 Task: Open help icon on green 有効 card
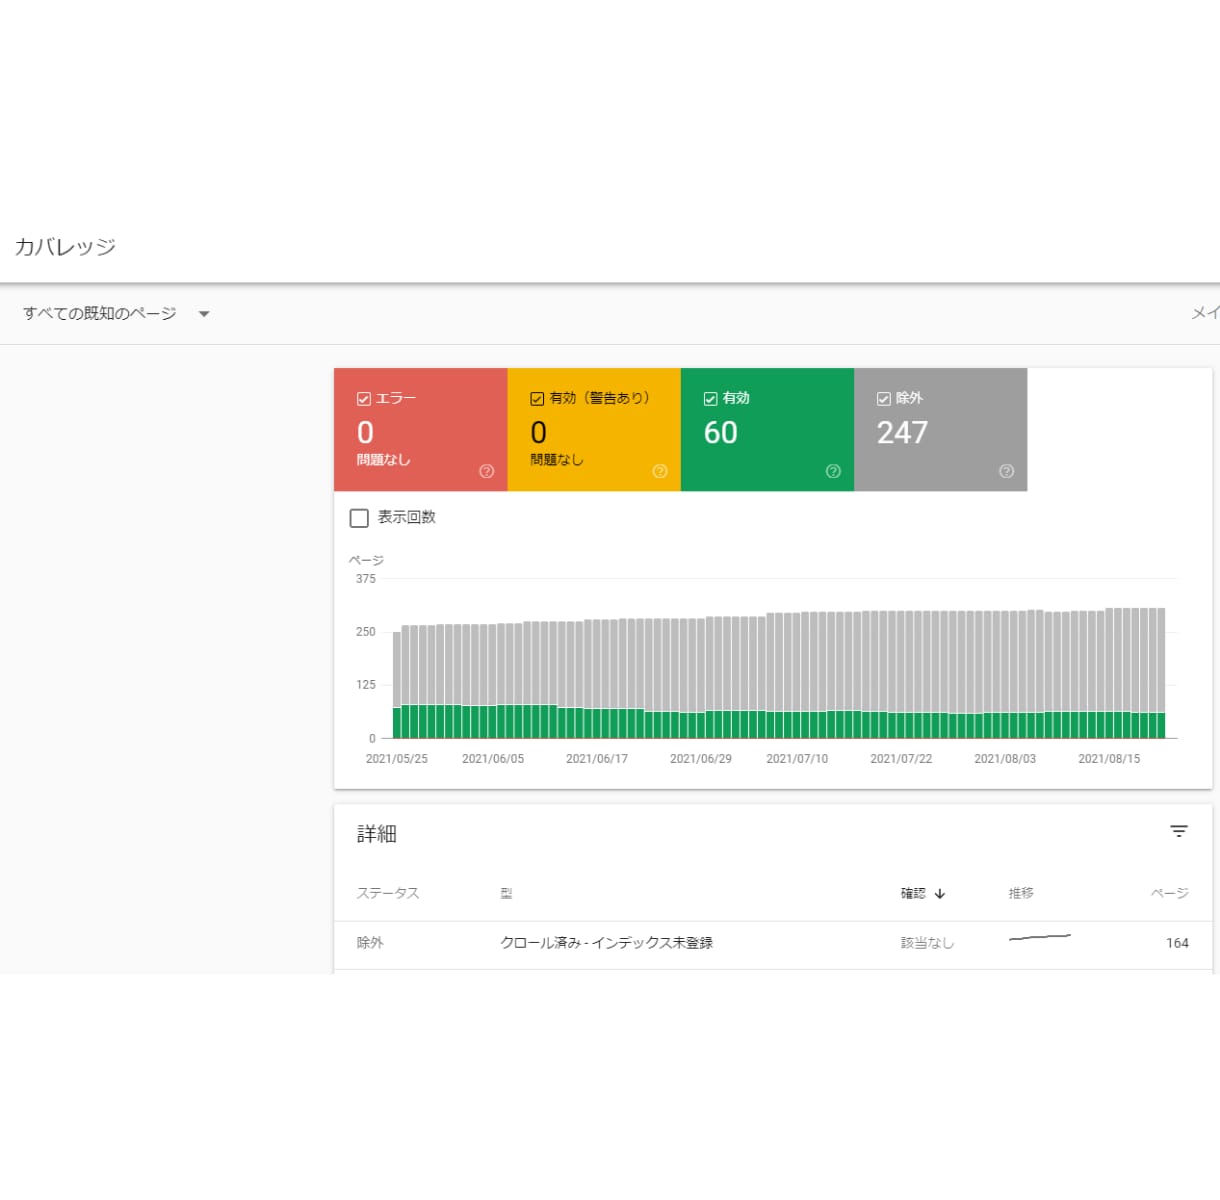pyautogui.click(x=833, y=471)
